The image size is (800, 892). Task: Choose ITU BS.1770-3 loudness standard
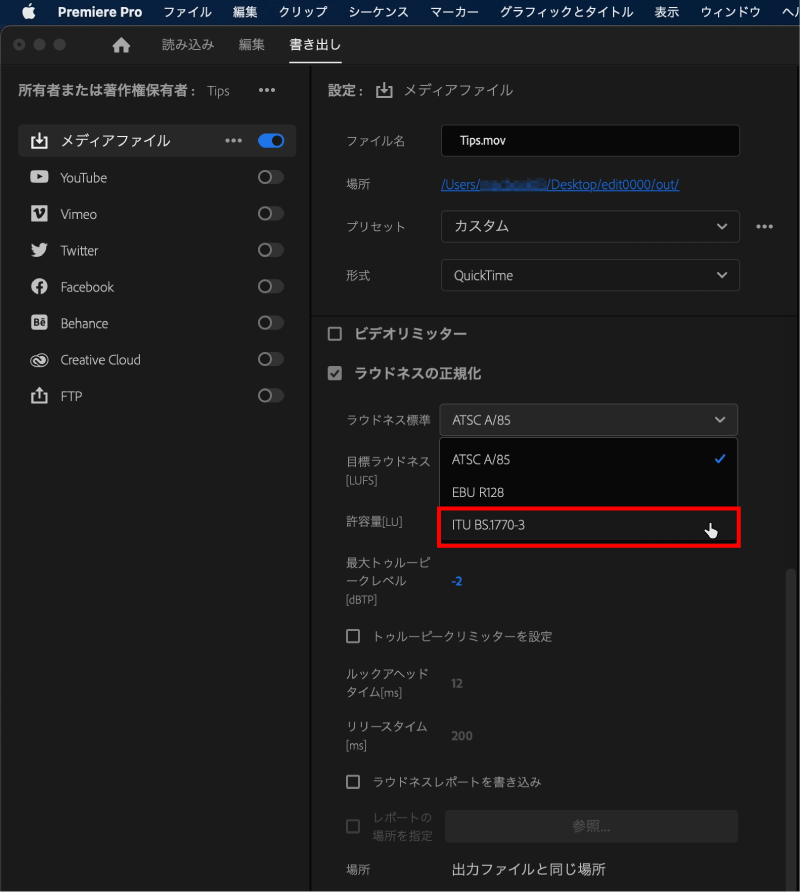[588, 525]
